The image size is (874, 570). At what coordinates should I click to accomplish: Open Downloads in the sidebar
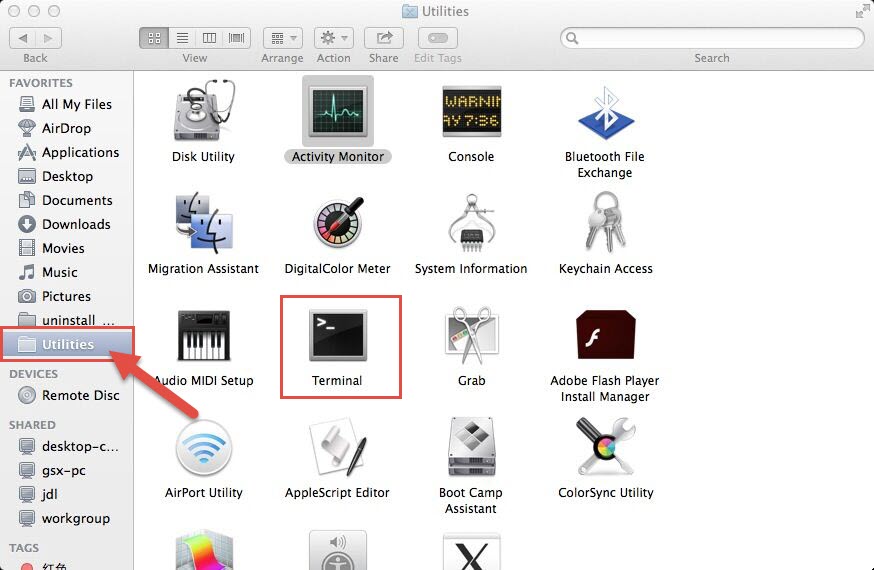click(x=67, y=224)
